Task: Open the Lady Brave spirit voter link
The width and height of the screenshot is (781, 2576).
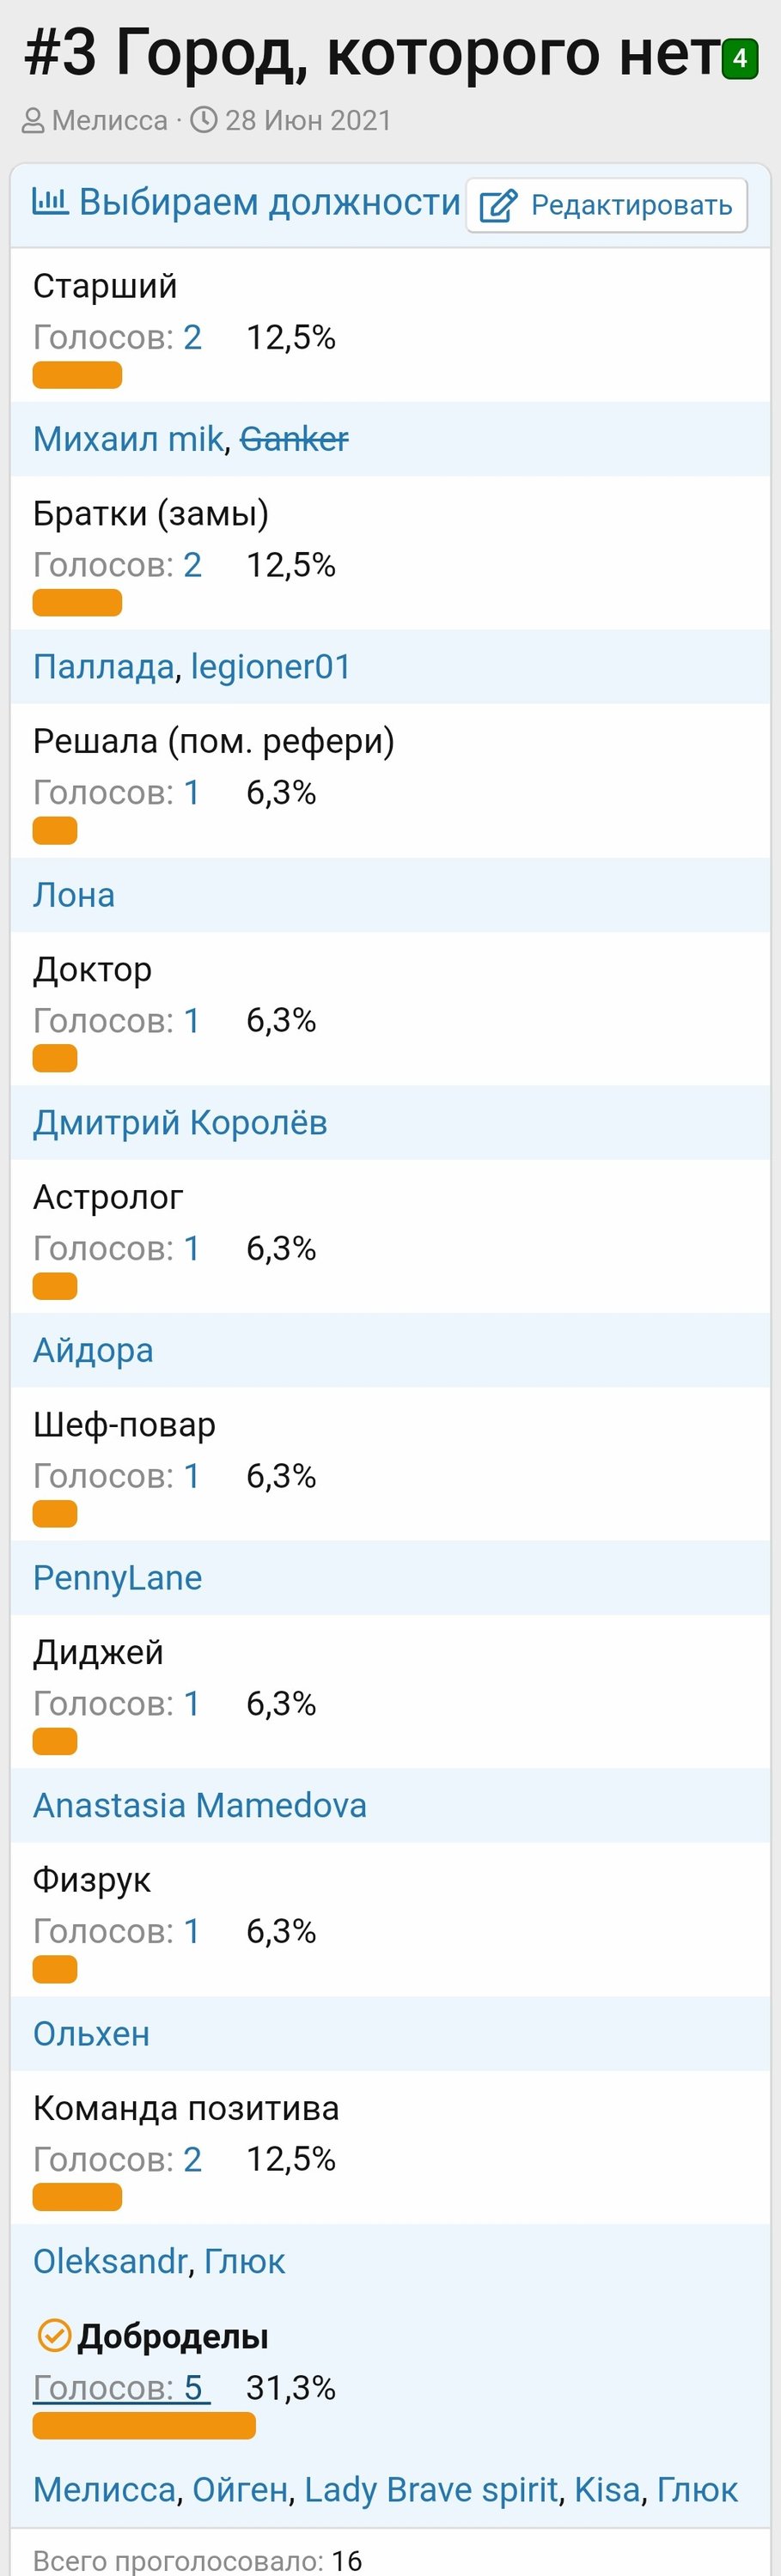Action: (431, 2489)
